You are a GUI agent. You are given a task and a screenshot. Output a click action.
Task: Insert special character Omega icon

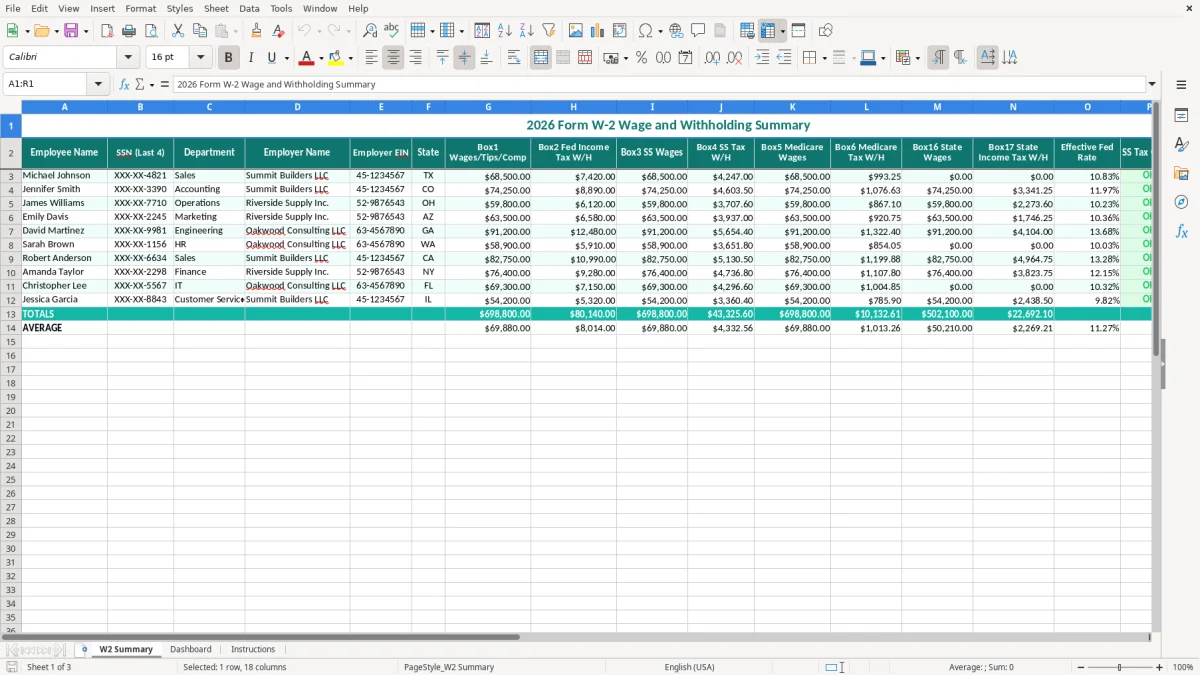(645, 31)
